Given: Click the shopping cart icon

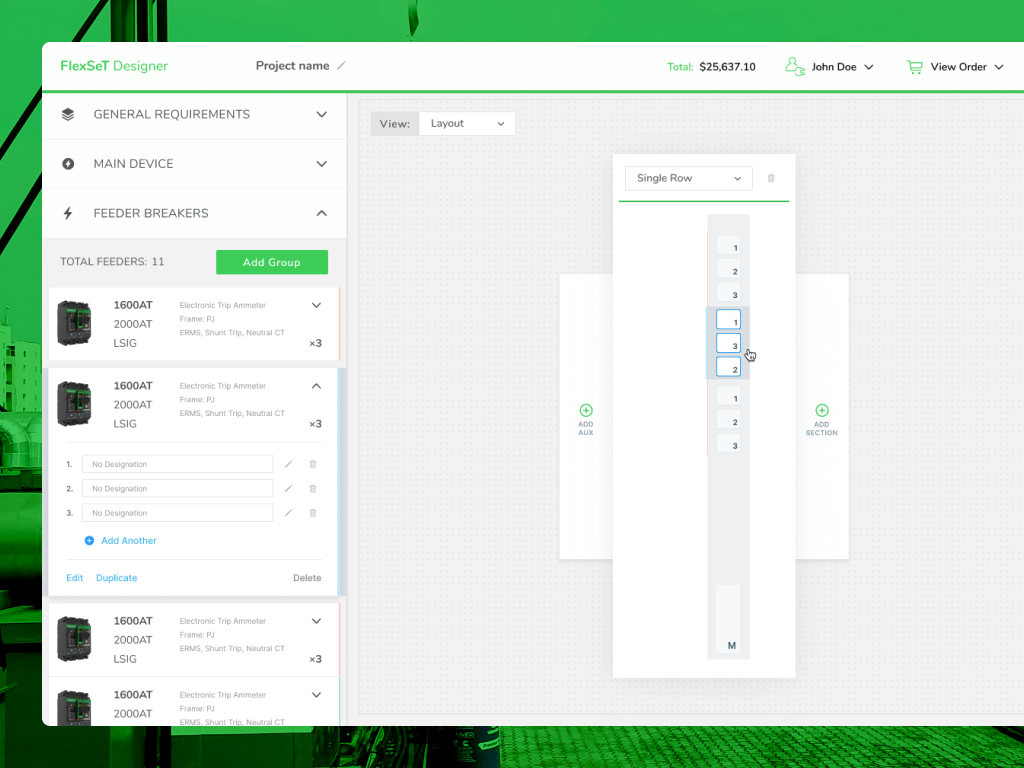Looking at the screenshot, I should tap(914, 67).
